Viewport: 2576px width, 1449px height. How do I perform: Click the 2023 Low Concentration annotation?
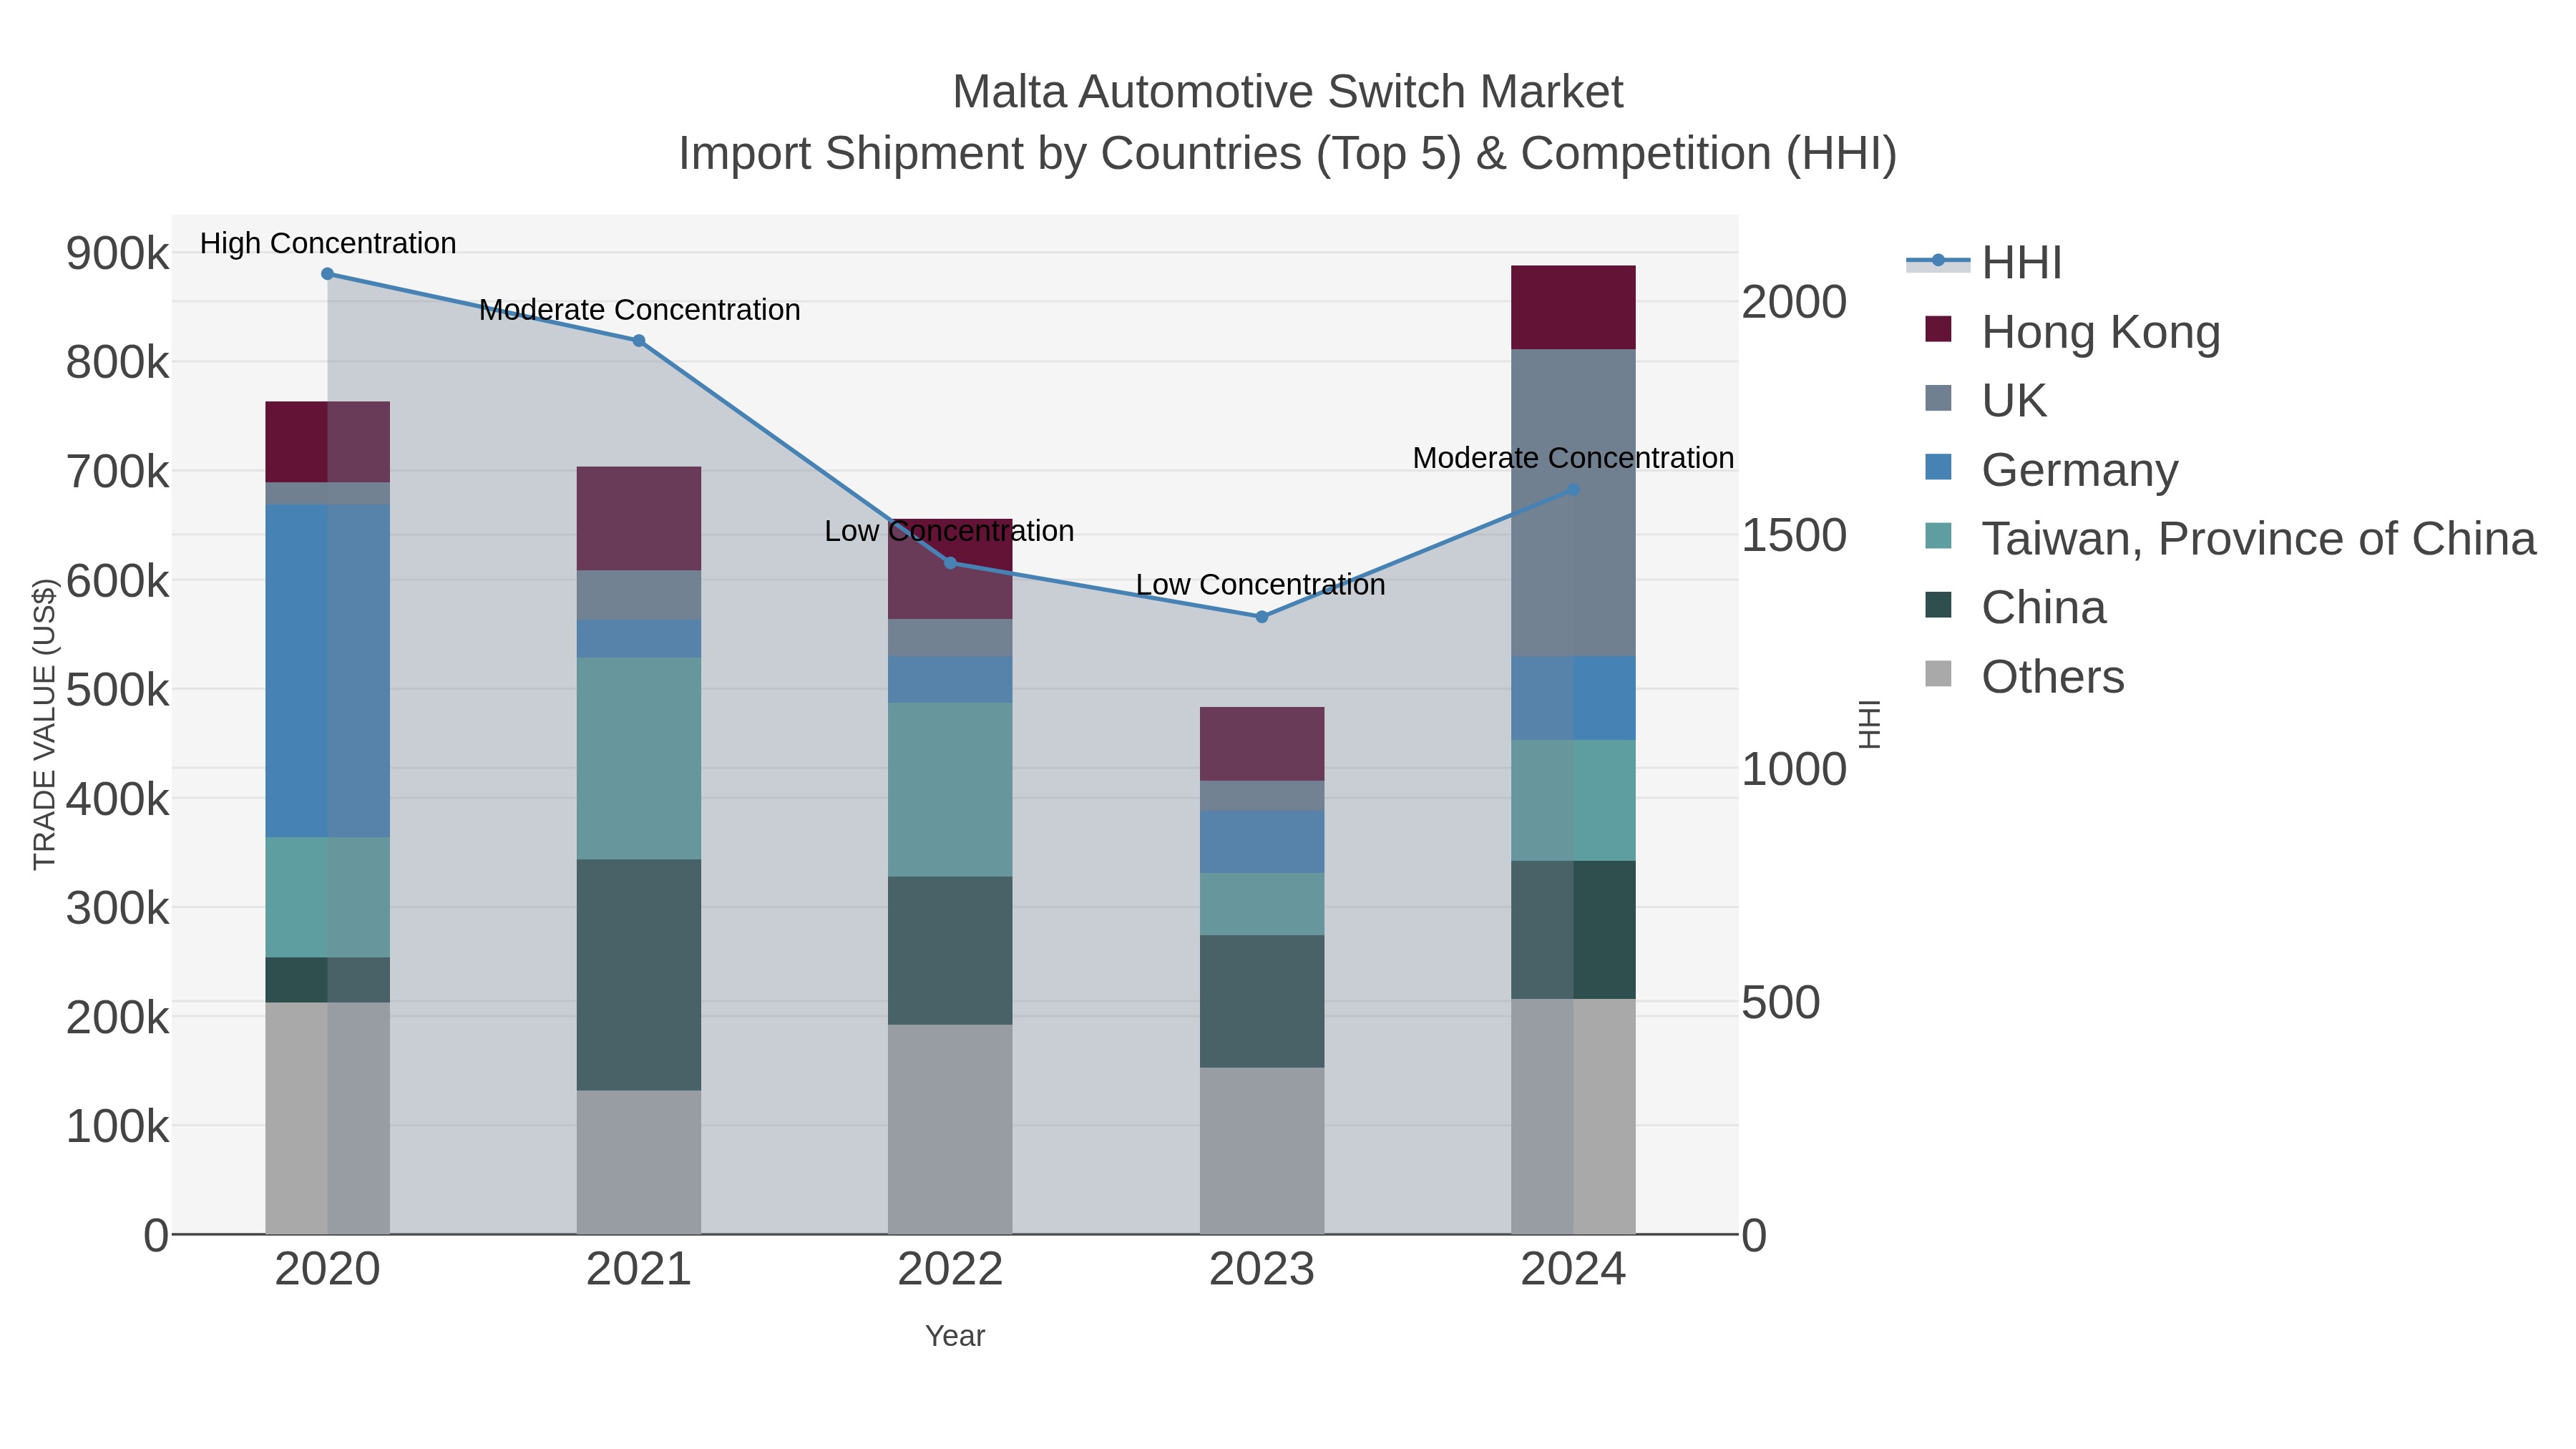[x=1261, y=585]
